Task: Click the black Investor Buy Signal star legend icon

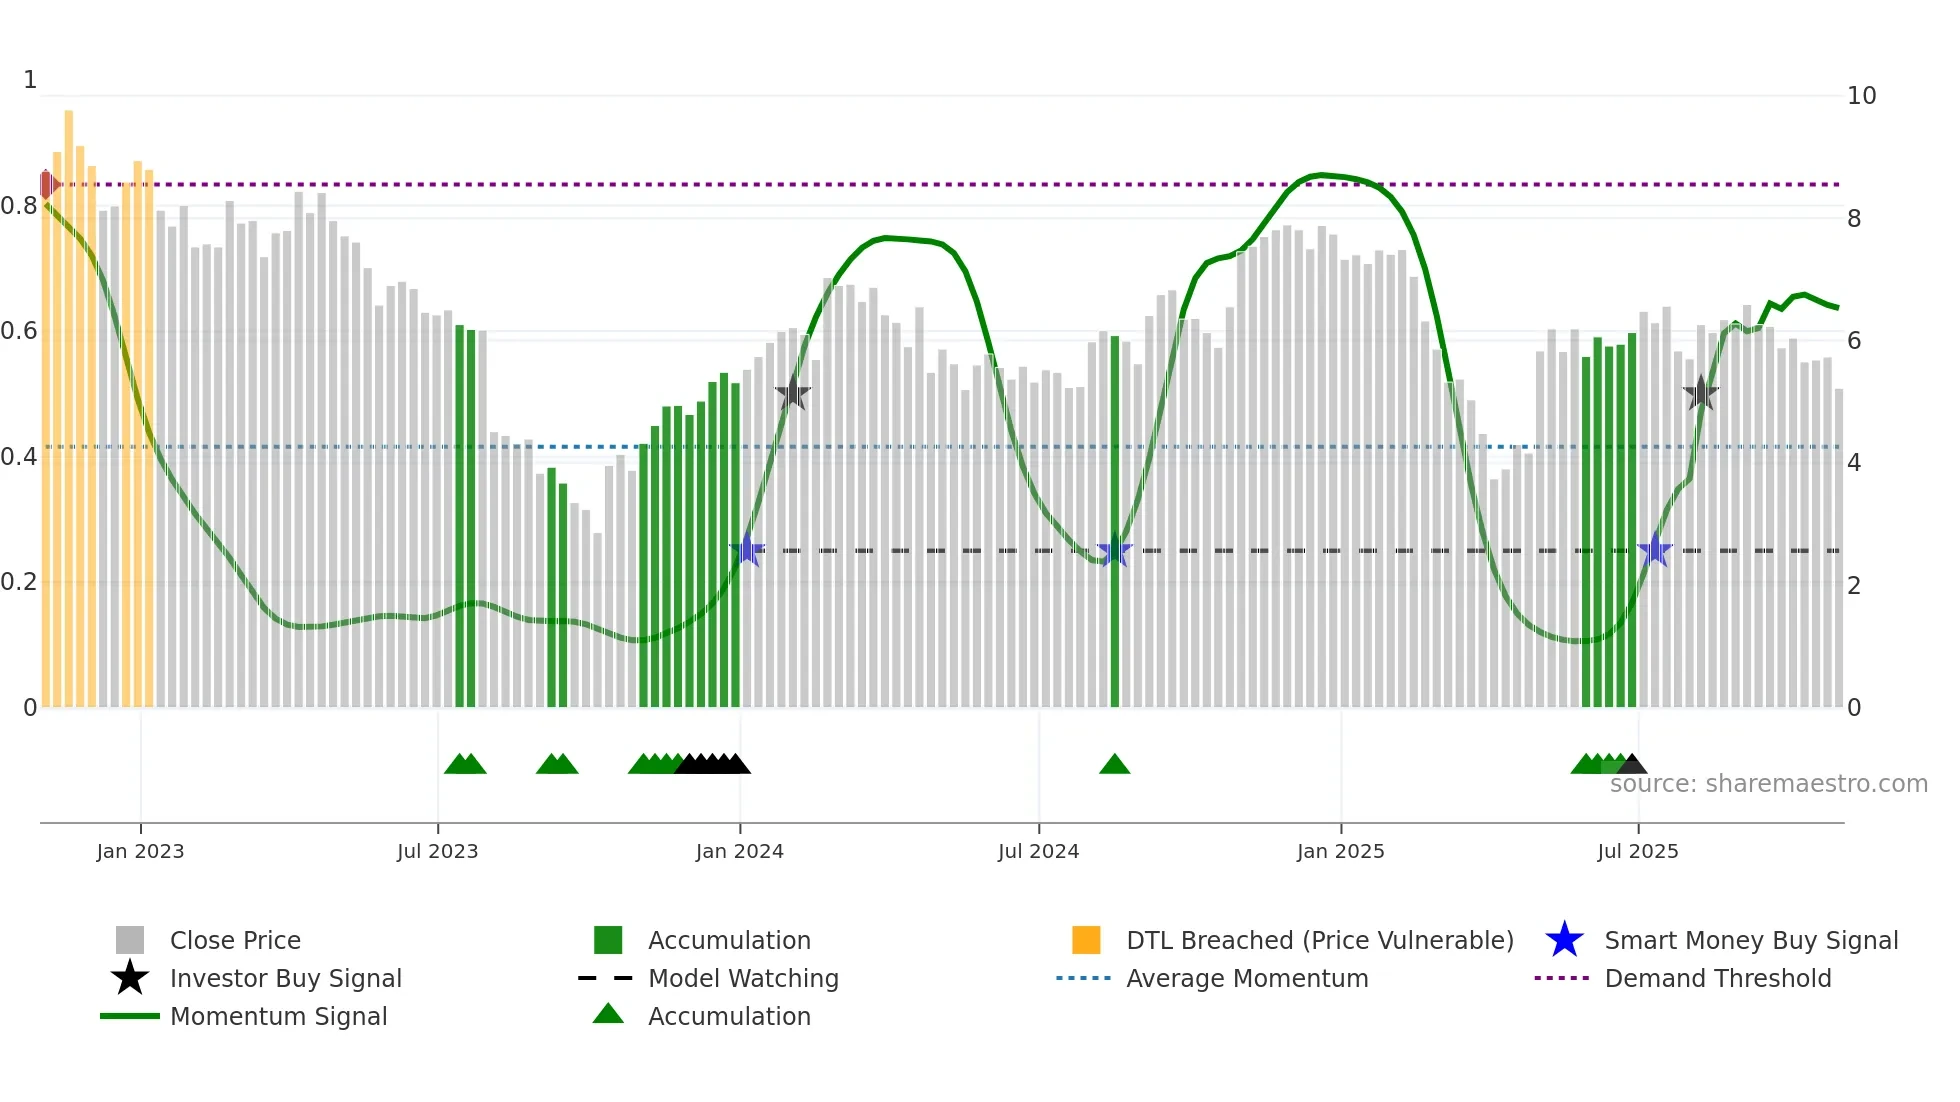Action: 130,978
